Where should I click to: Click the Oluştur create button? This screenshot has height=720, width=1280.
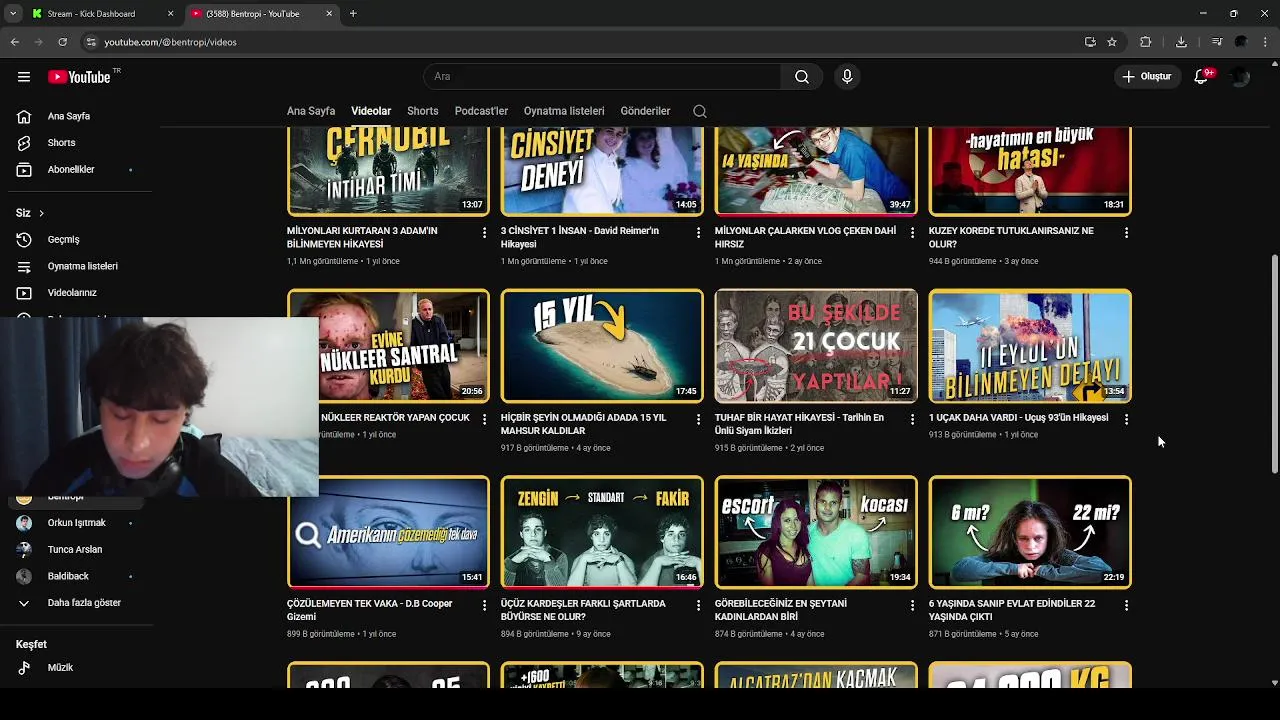coord(1146,77)
